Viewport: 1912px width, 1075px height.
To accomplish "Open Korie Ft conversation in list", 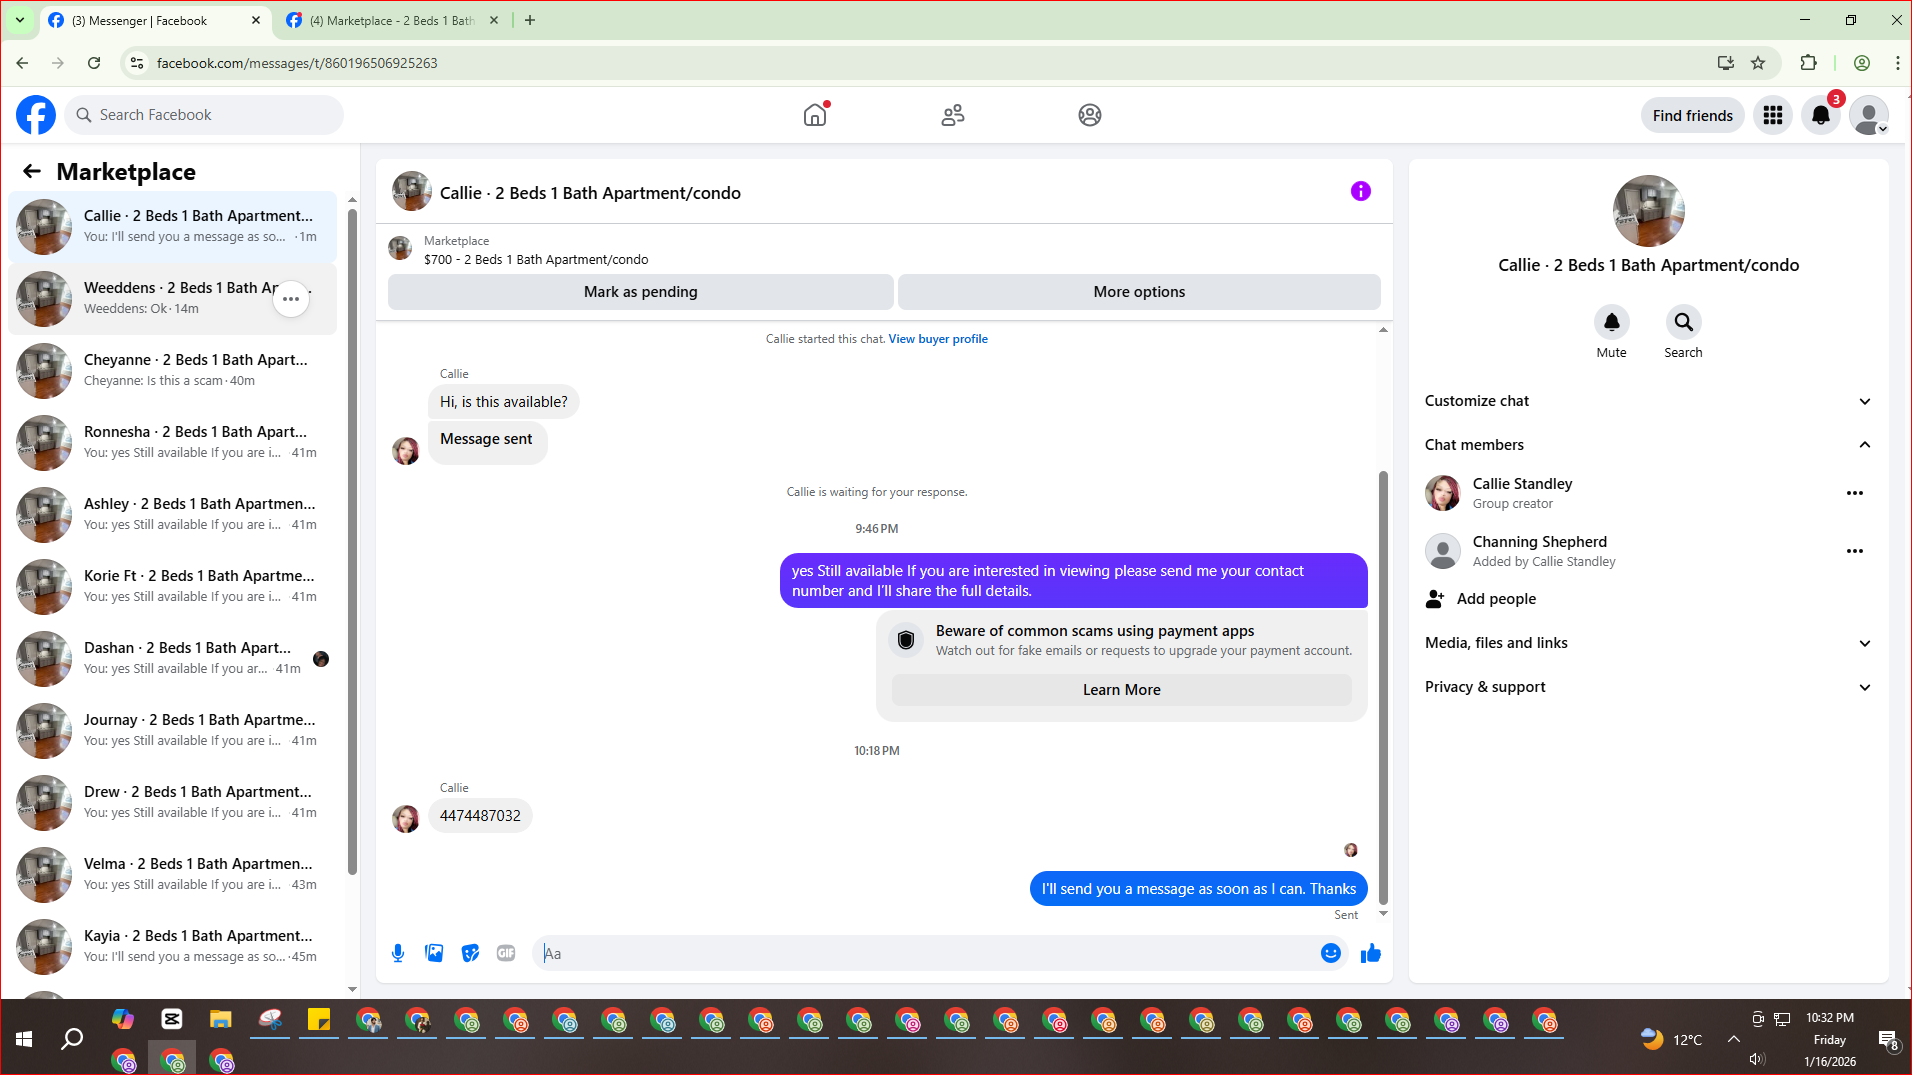I will point(172,587).
